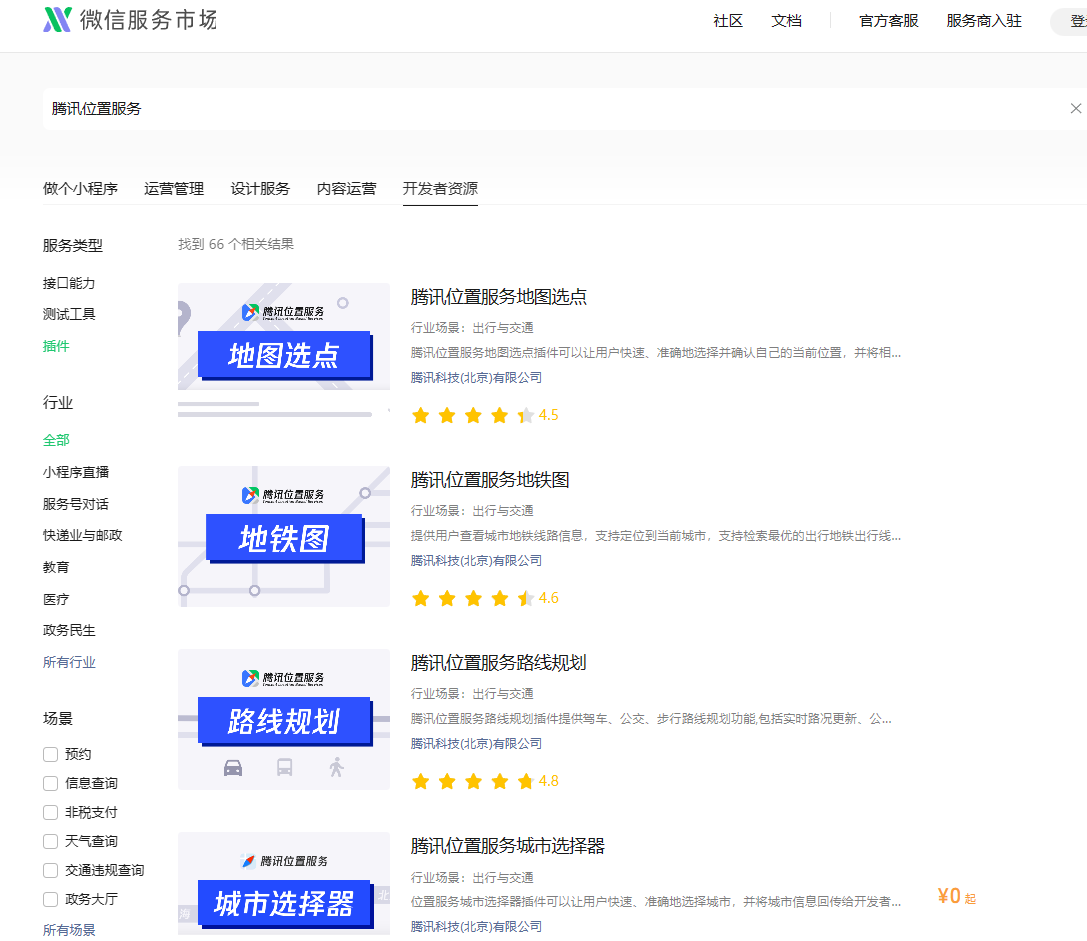Viewport: 1087px width, 941px height.
Task: Click the 地铁图 description starting 提供用户查看城市地铁
Action: [655, 536]
